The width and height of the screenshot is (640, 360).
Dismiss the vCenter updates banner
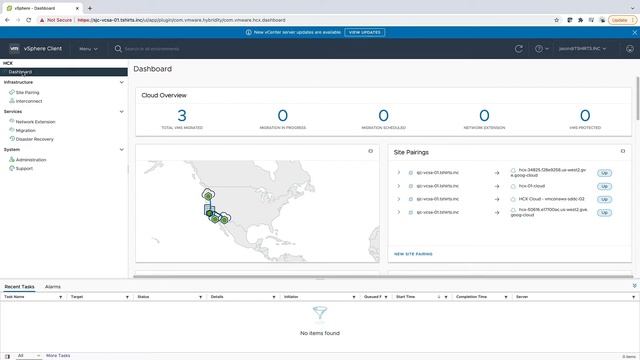635,32
